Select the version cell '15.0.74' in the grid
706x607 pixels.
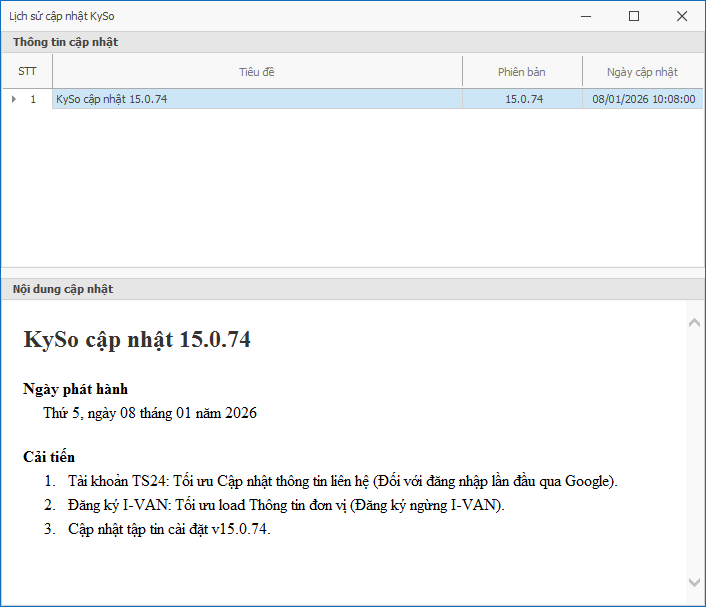(522, 99)
